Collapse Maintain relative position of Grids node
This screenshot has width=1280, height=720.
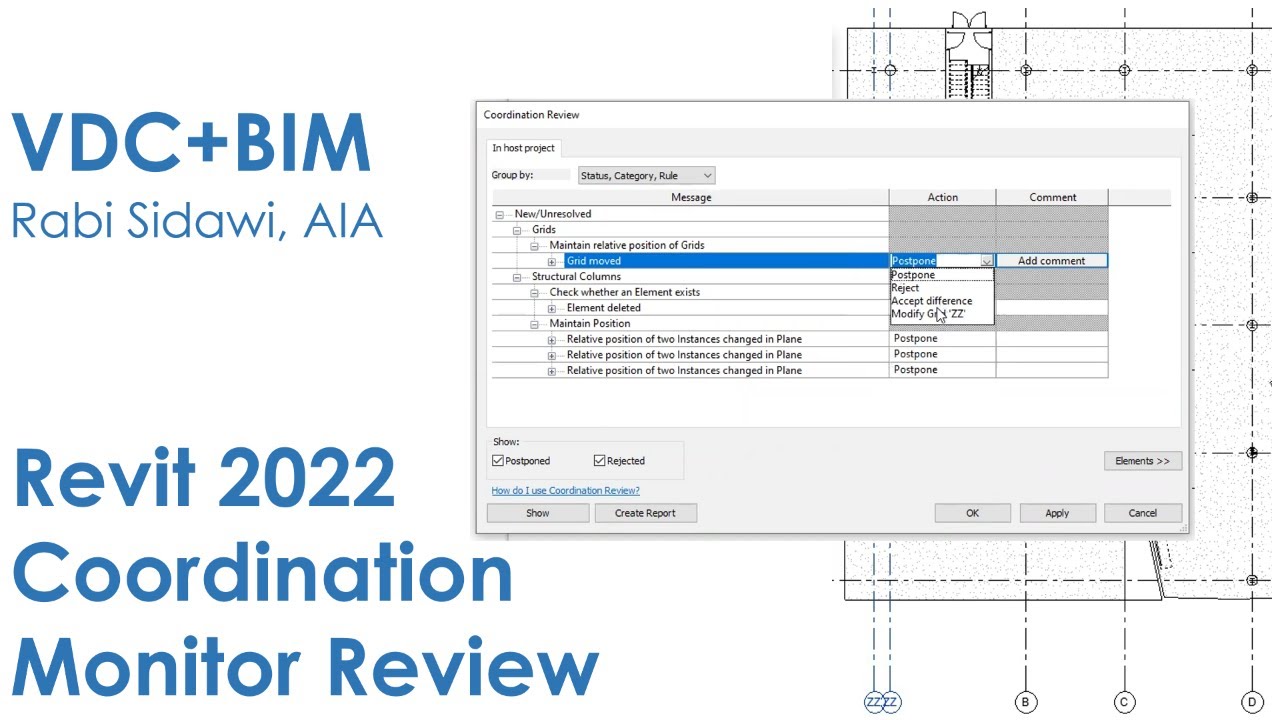[534, 245]
